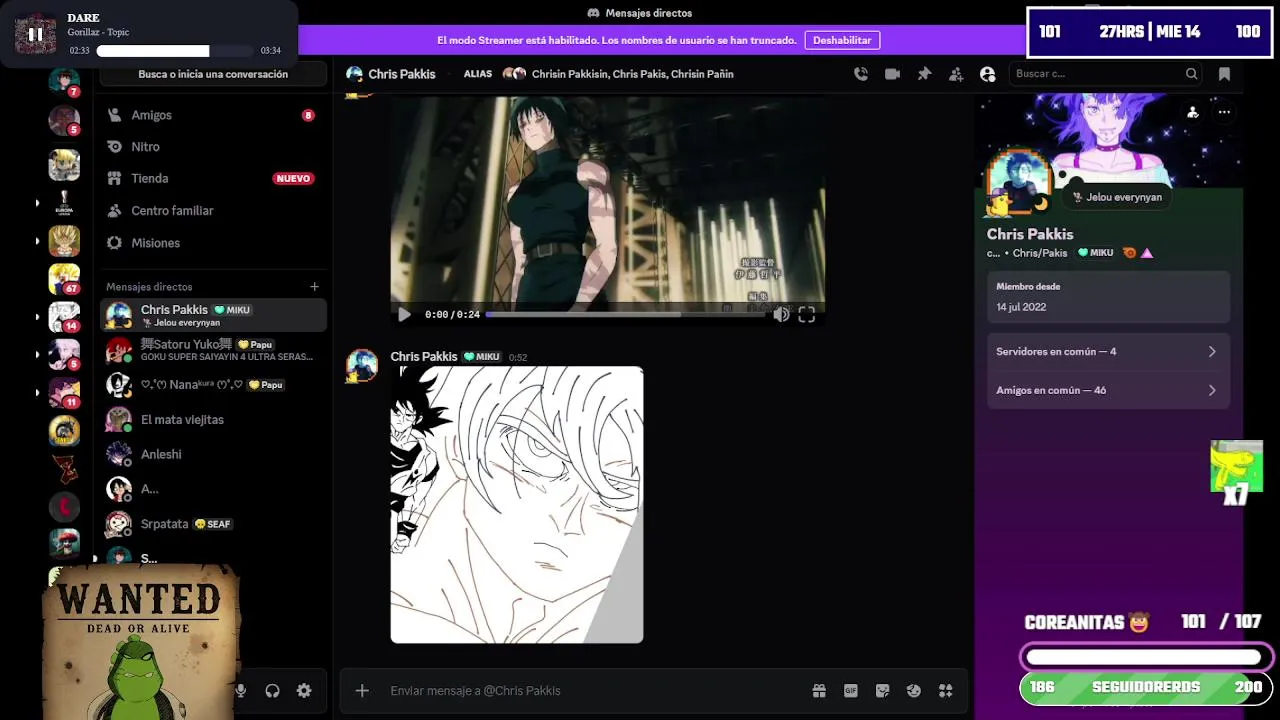The width and height of the screenshot is (1280, 720).
Task: Click the NUEVO badge next to Tienda
Action: pyautogui.click(x=293, y=178)
